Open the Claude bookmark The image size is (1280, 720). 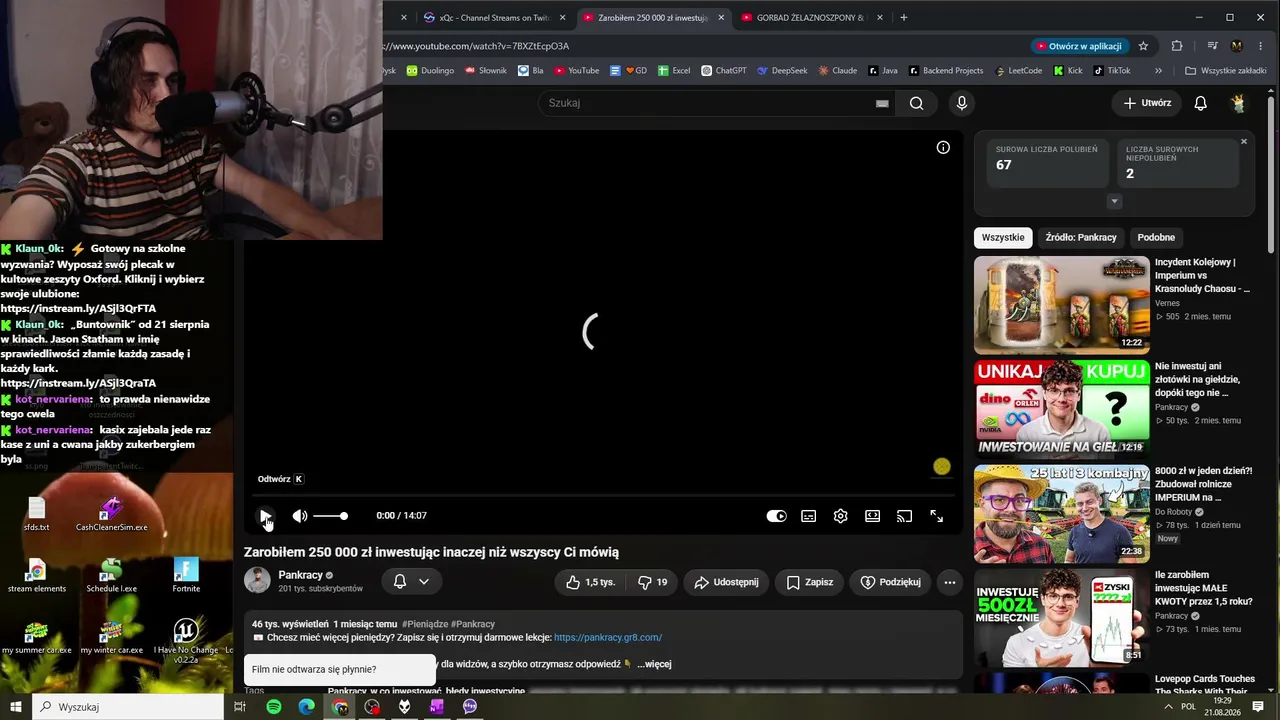point(837,71)
